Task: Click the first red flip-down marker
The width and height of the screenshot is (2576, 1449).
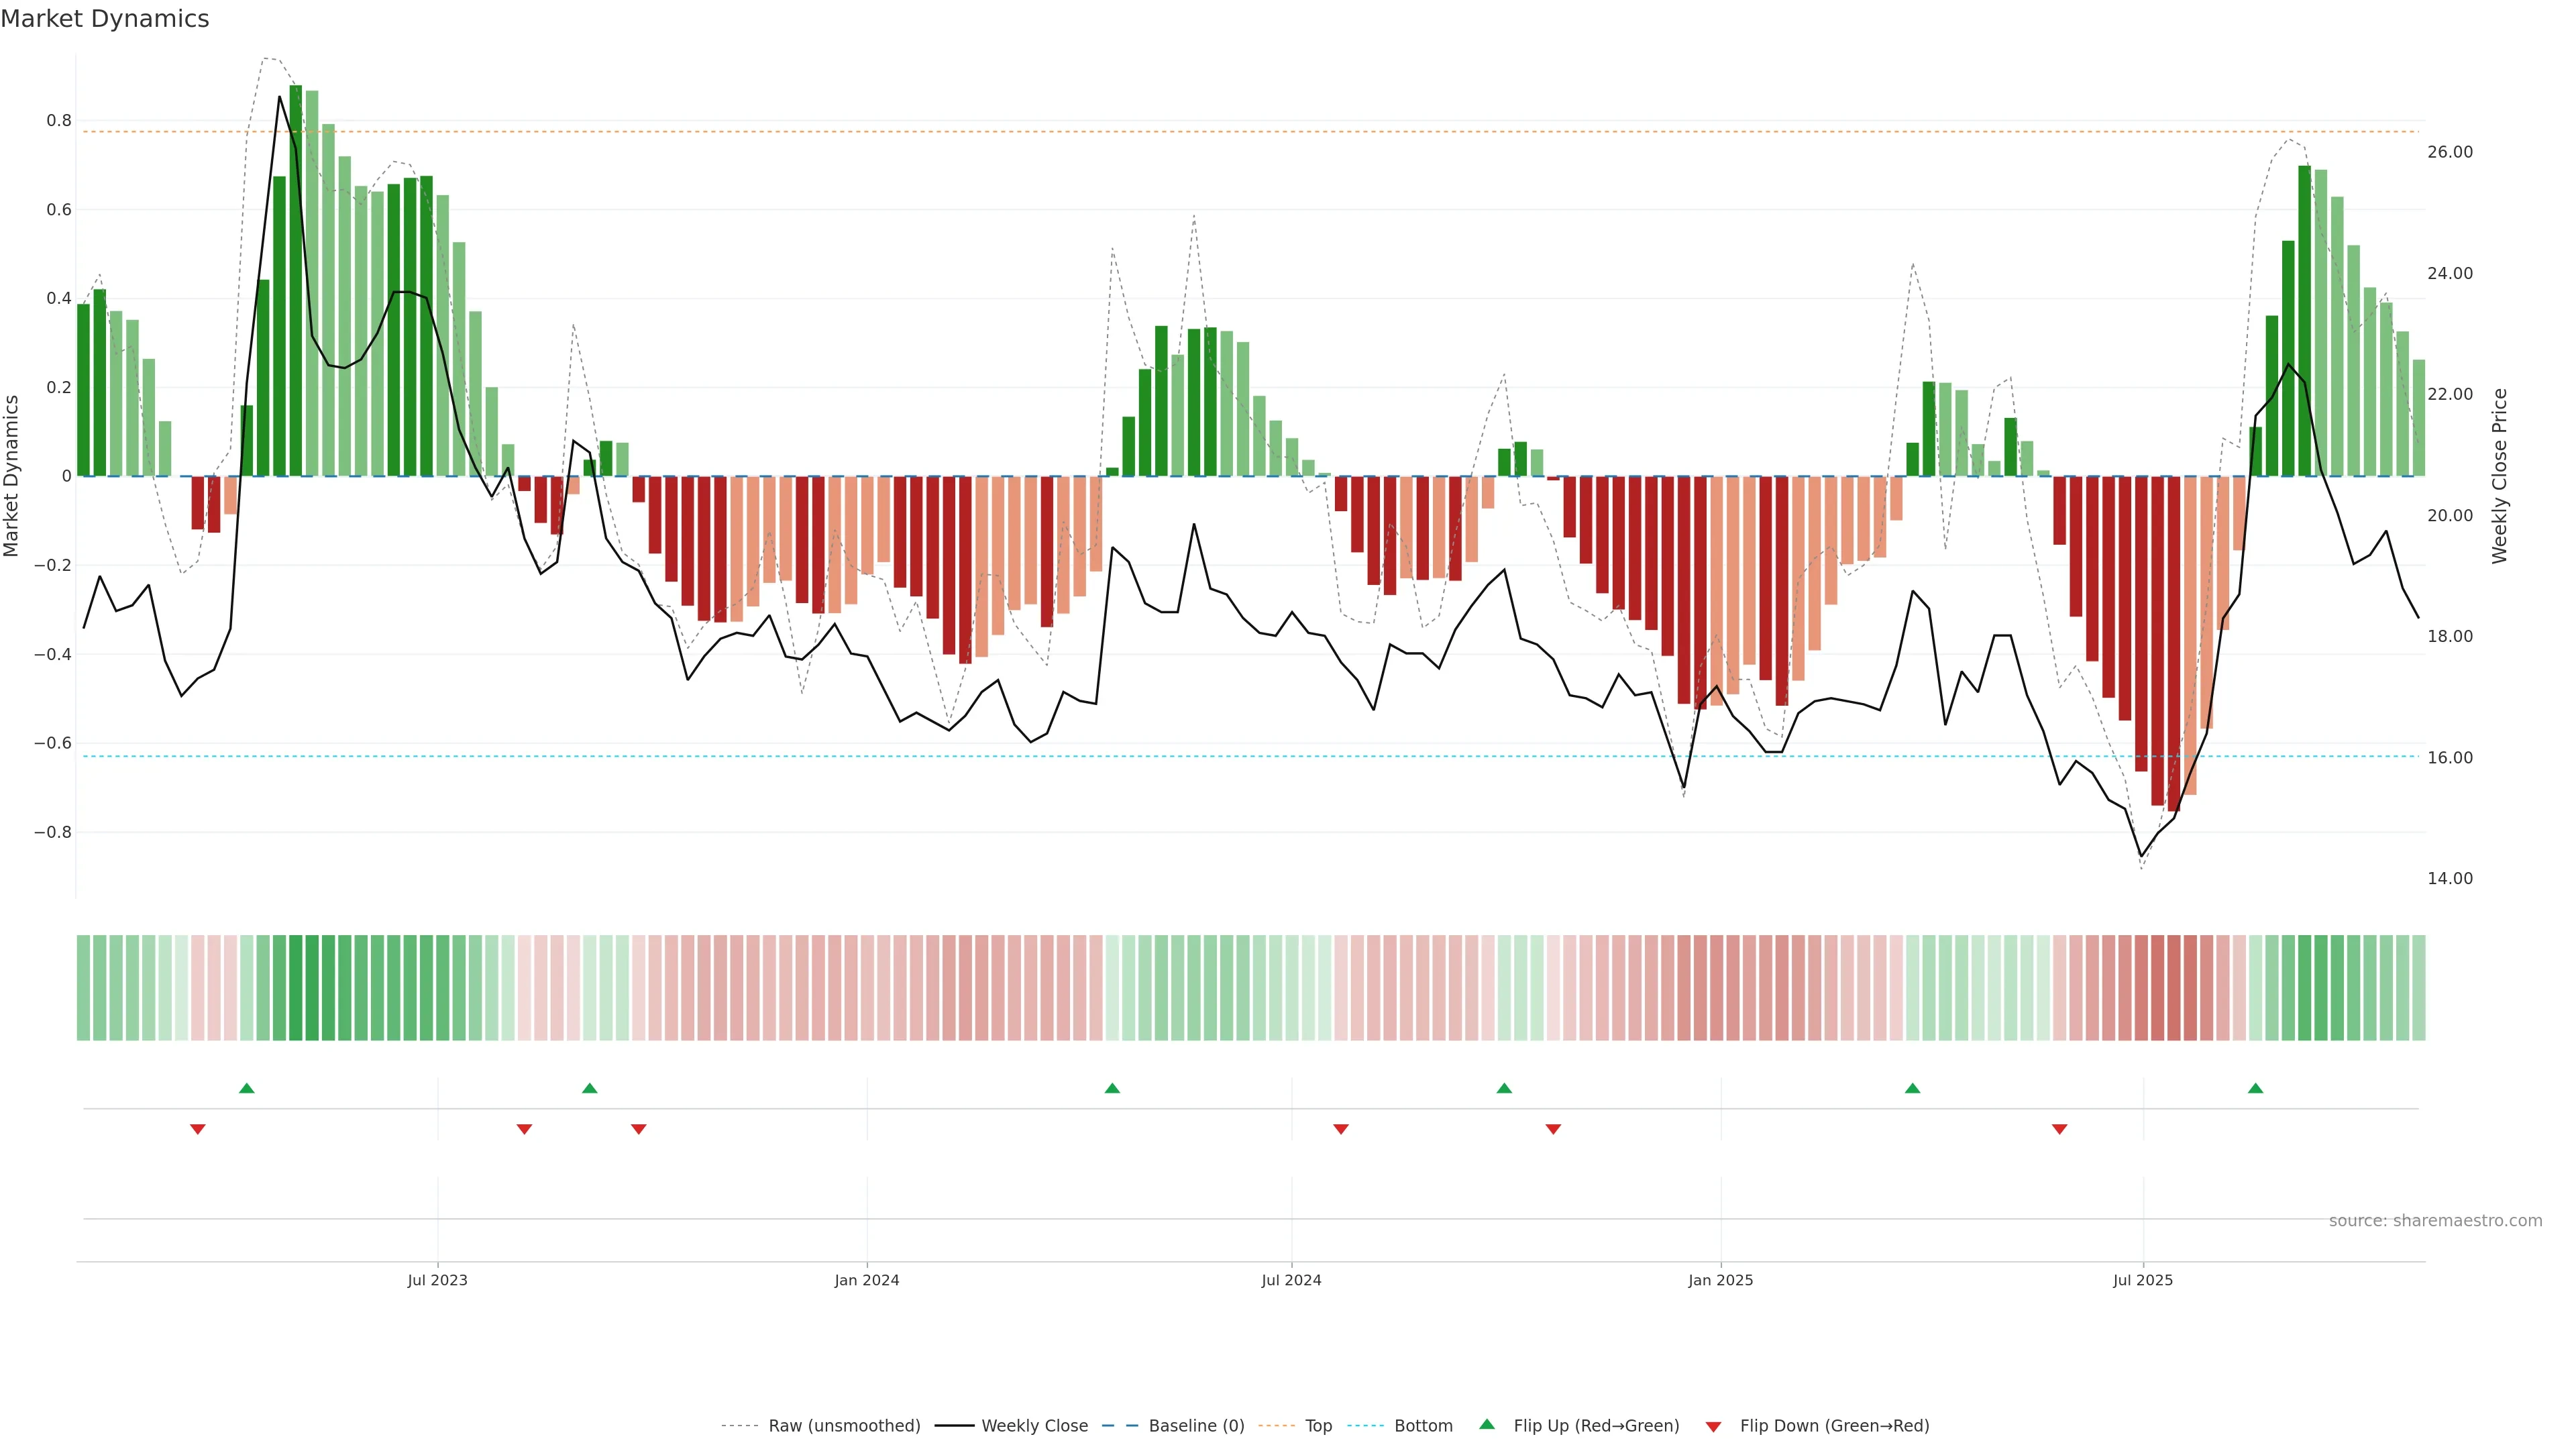Action: point(198,1129)
